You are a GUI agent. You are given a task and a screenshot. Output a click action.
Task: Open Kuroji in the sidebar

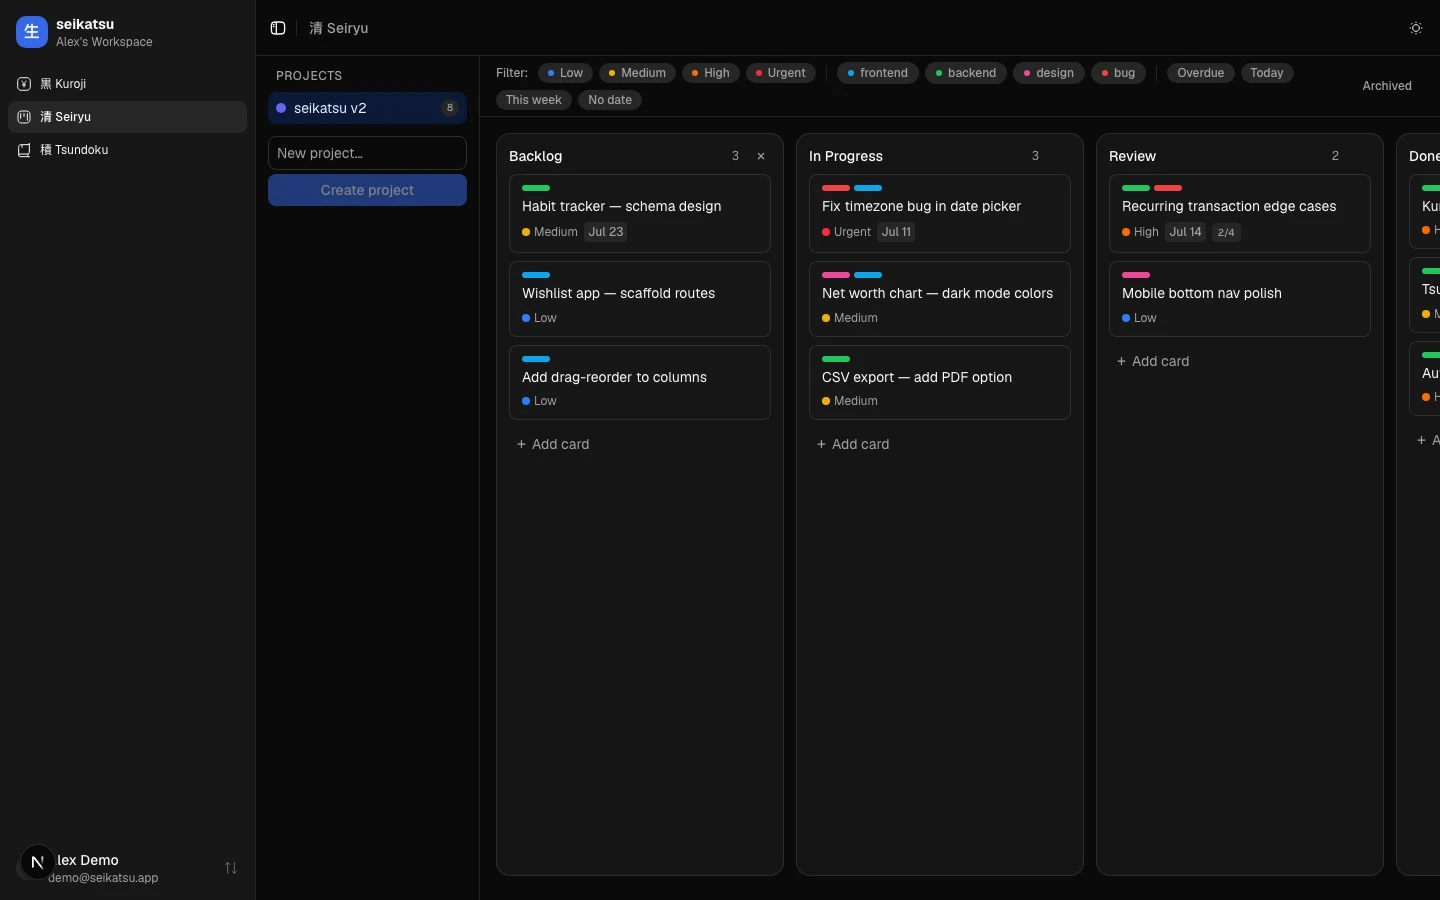[x=127, y=84]
